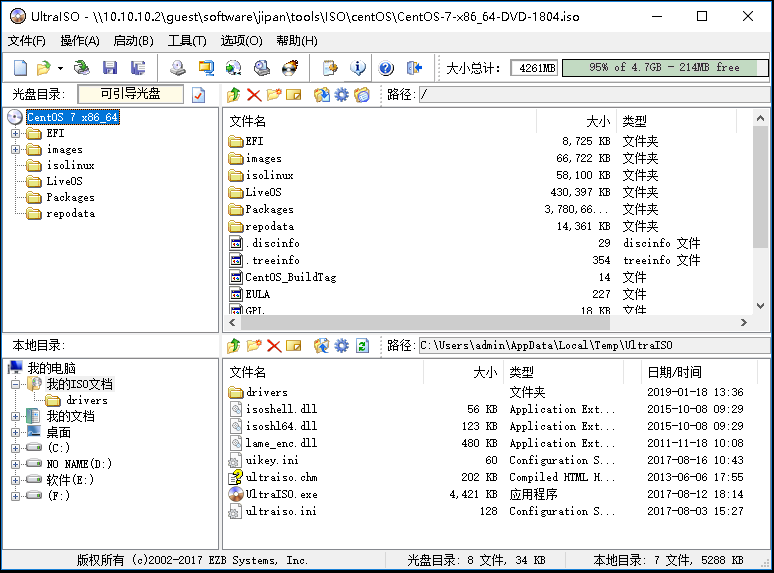The width and height of the screenshot is (774, 573).
Task: Toggle the checkmark icon beside bootable disc field
Action: click(198, 95)
